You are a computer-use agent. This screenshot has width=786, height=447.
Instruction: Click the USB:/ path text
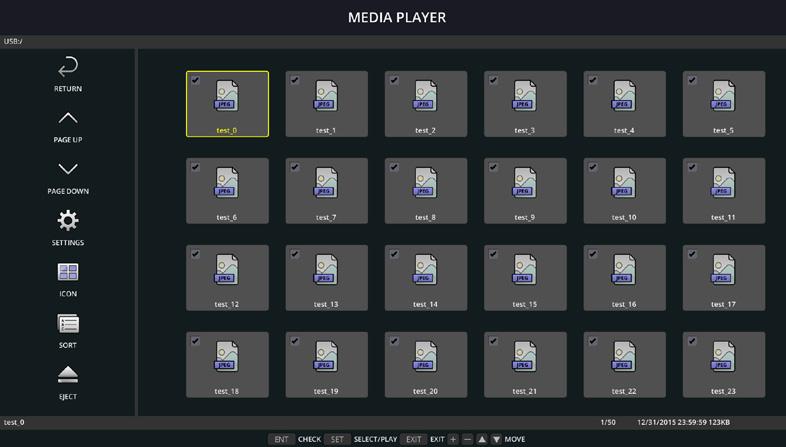13,41
